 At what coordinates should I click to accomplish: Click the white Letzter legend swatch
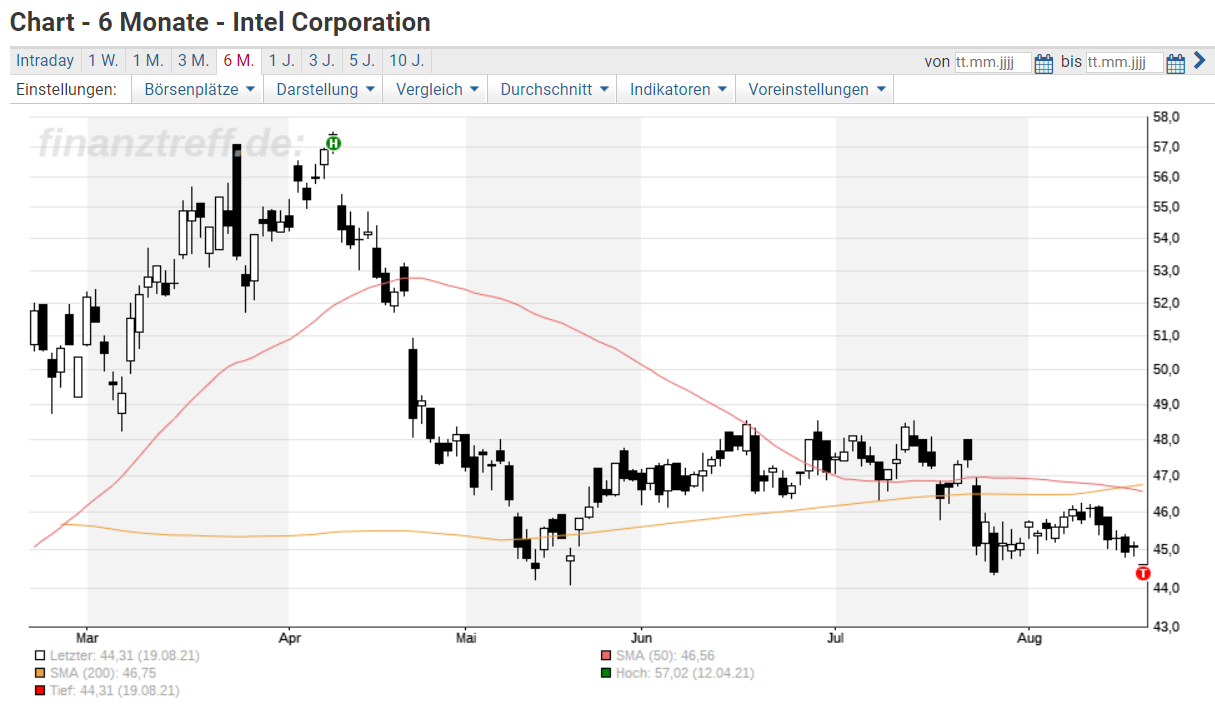coord(40,656)
